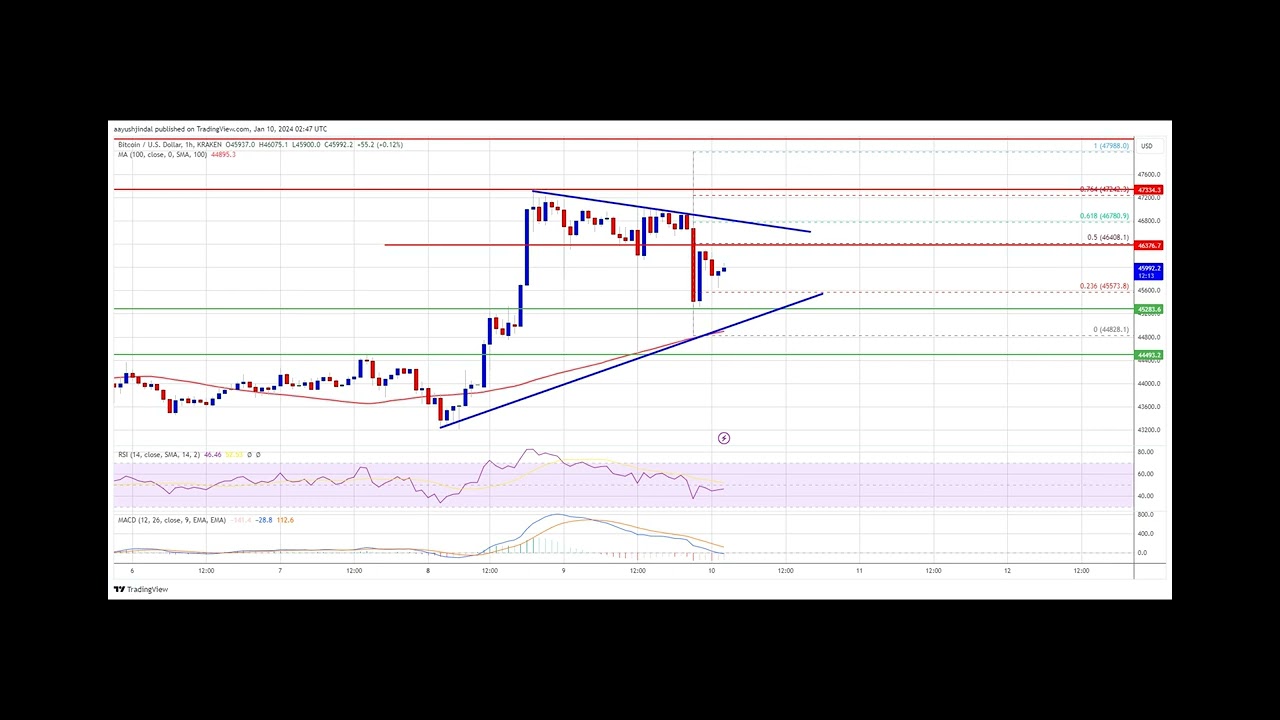
Task: Click the 43200.0 price axis label
Action: pos(1147,430)
